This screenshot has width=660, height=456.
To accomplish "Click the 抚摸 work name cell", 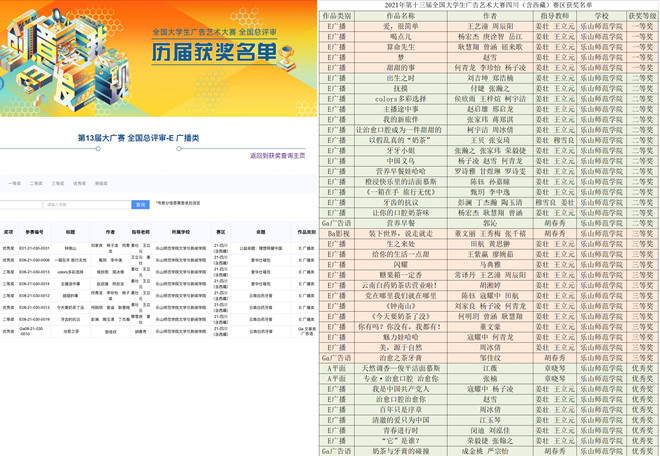I will (401, 88).
